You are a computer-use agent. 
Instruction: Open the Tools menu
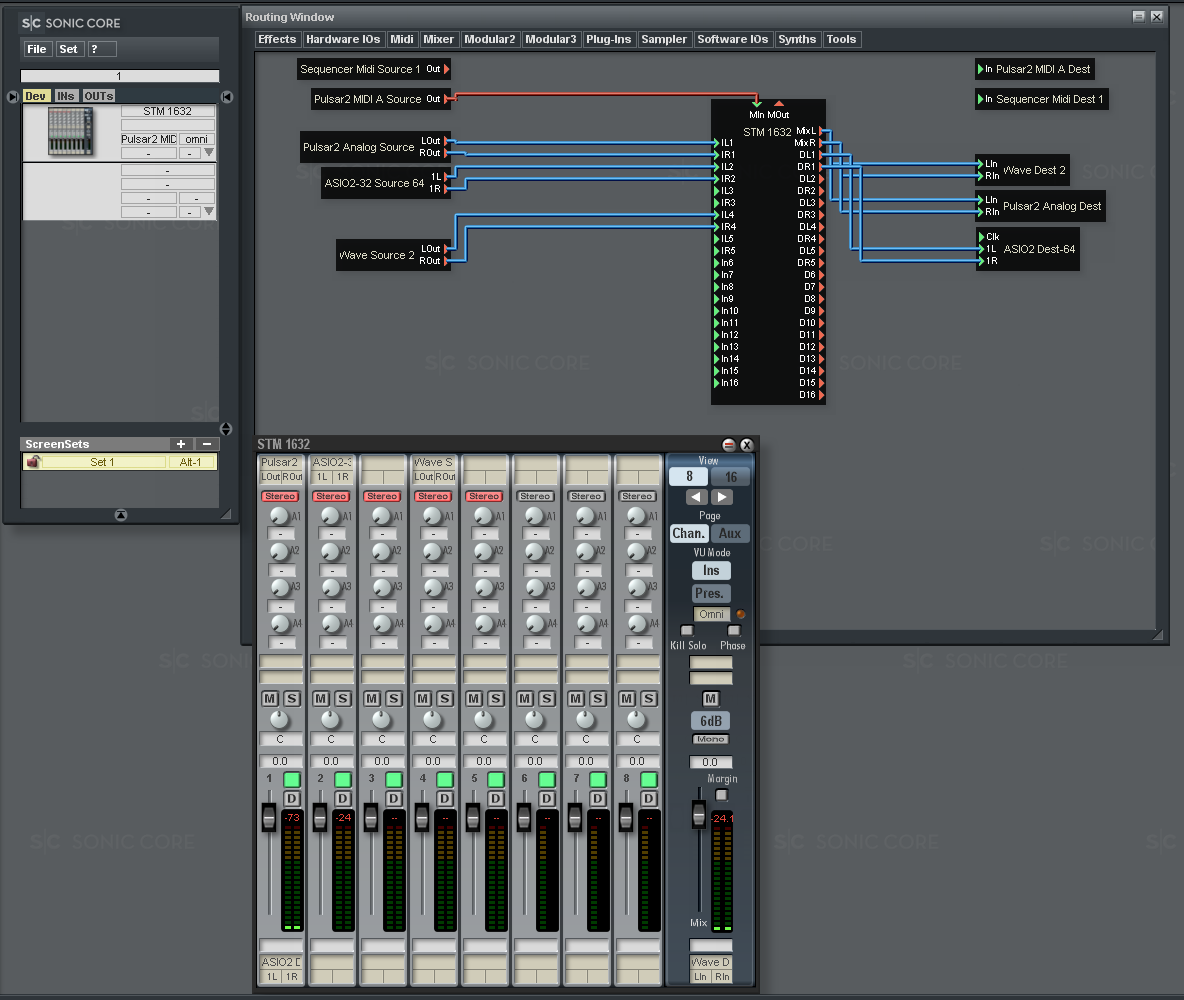tap(841, 39)
